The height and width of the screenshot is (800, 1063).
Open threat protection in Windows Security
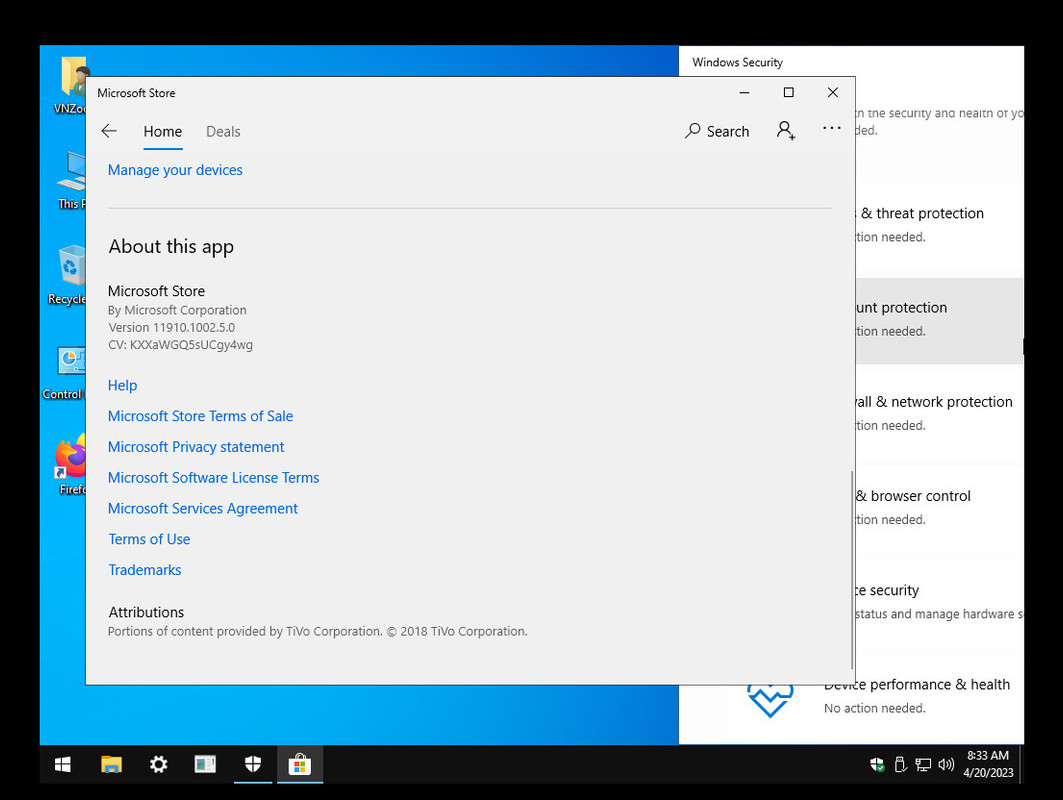[x=939, y=224]
